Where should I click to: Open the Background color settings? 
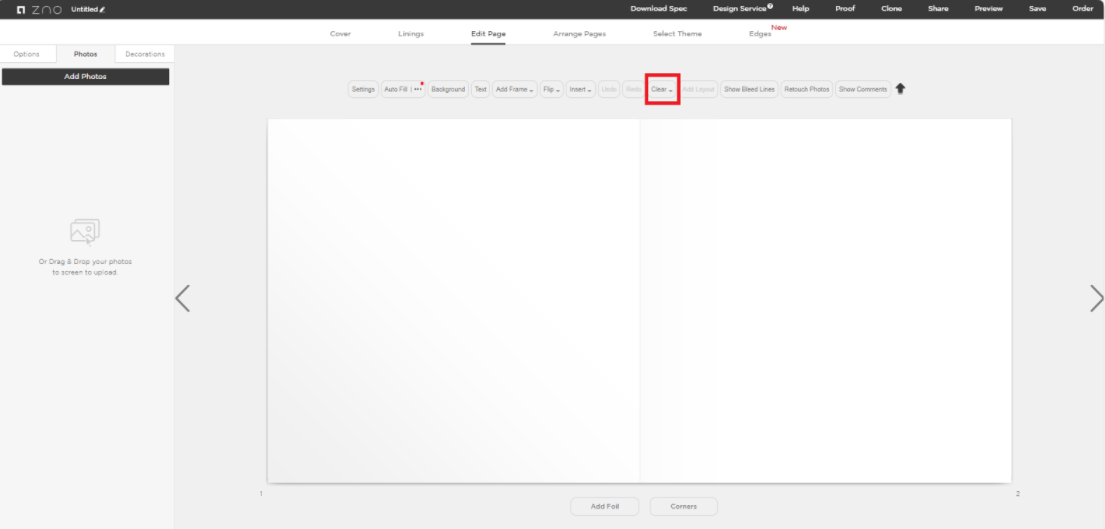tap(448, 89)
